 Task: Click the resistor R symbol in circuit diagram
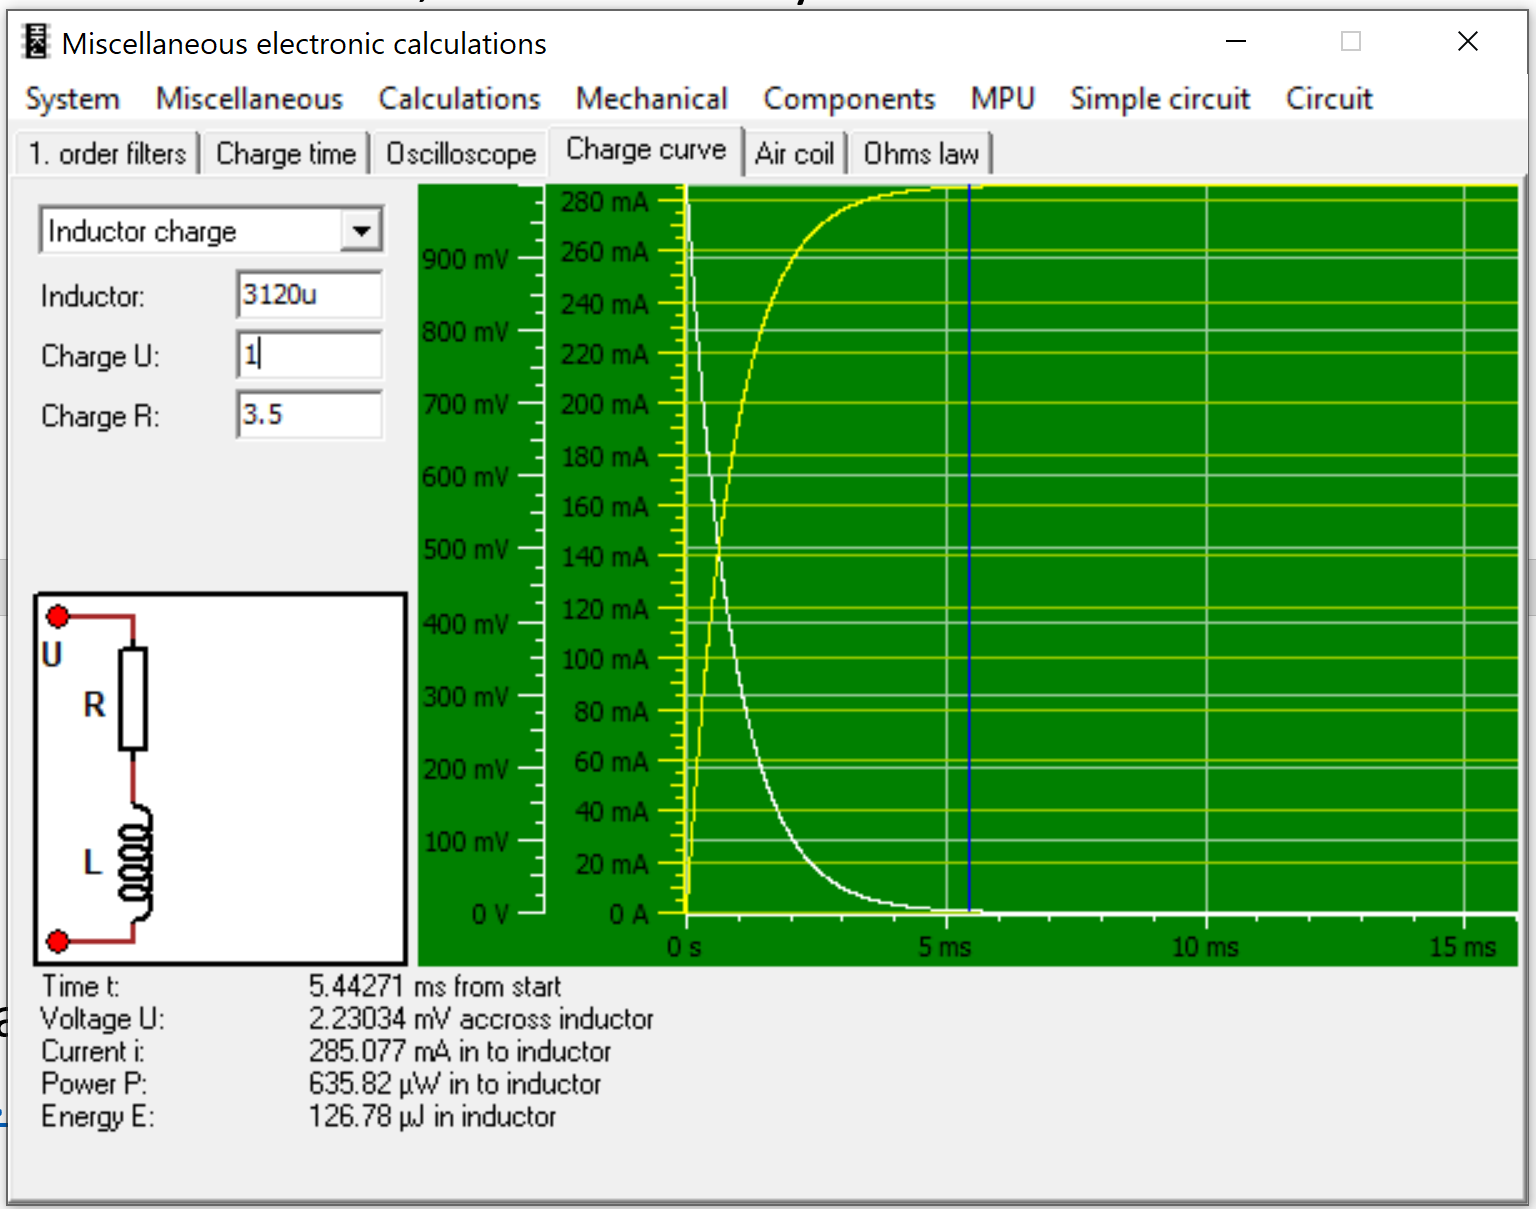(133, 698)
